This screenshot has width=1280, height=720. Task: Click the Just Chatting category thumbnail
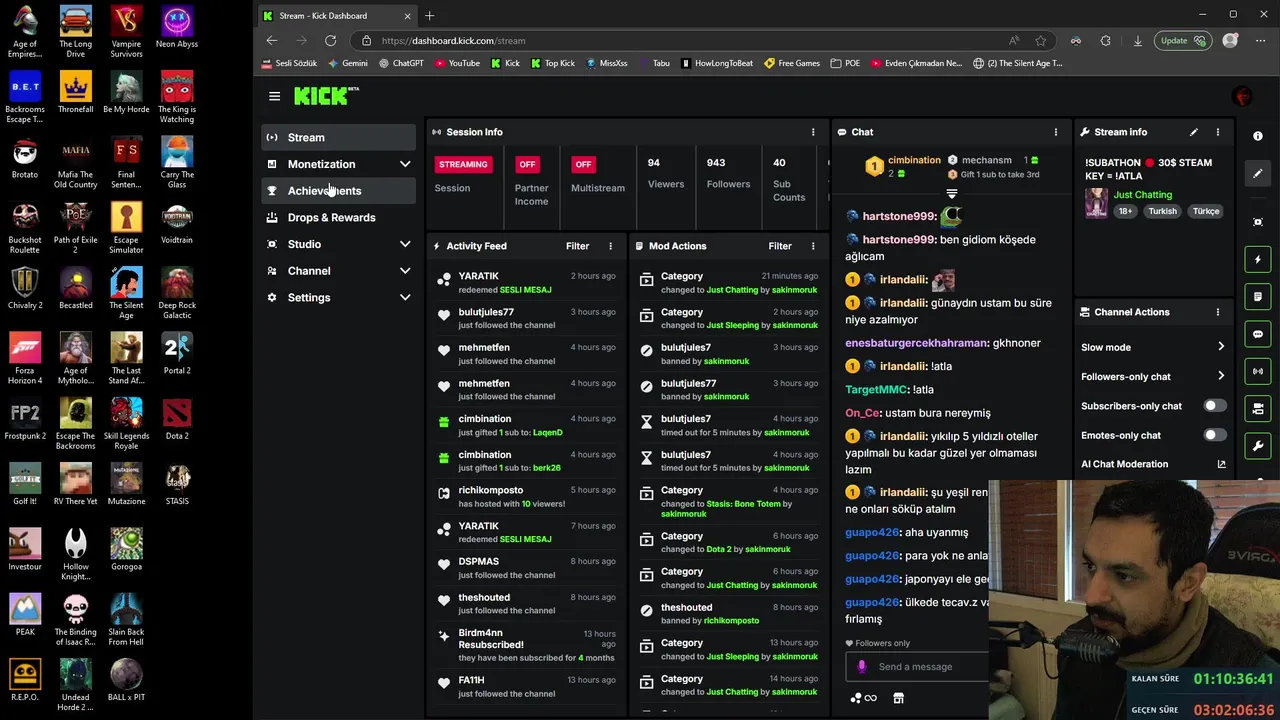click(x=1097, y=203)
